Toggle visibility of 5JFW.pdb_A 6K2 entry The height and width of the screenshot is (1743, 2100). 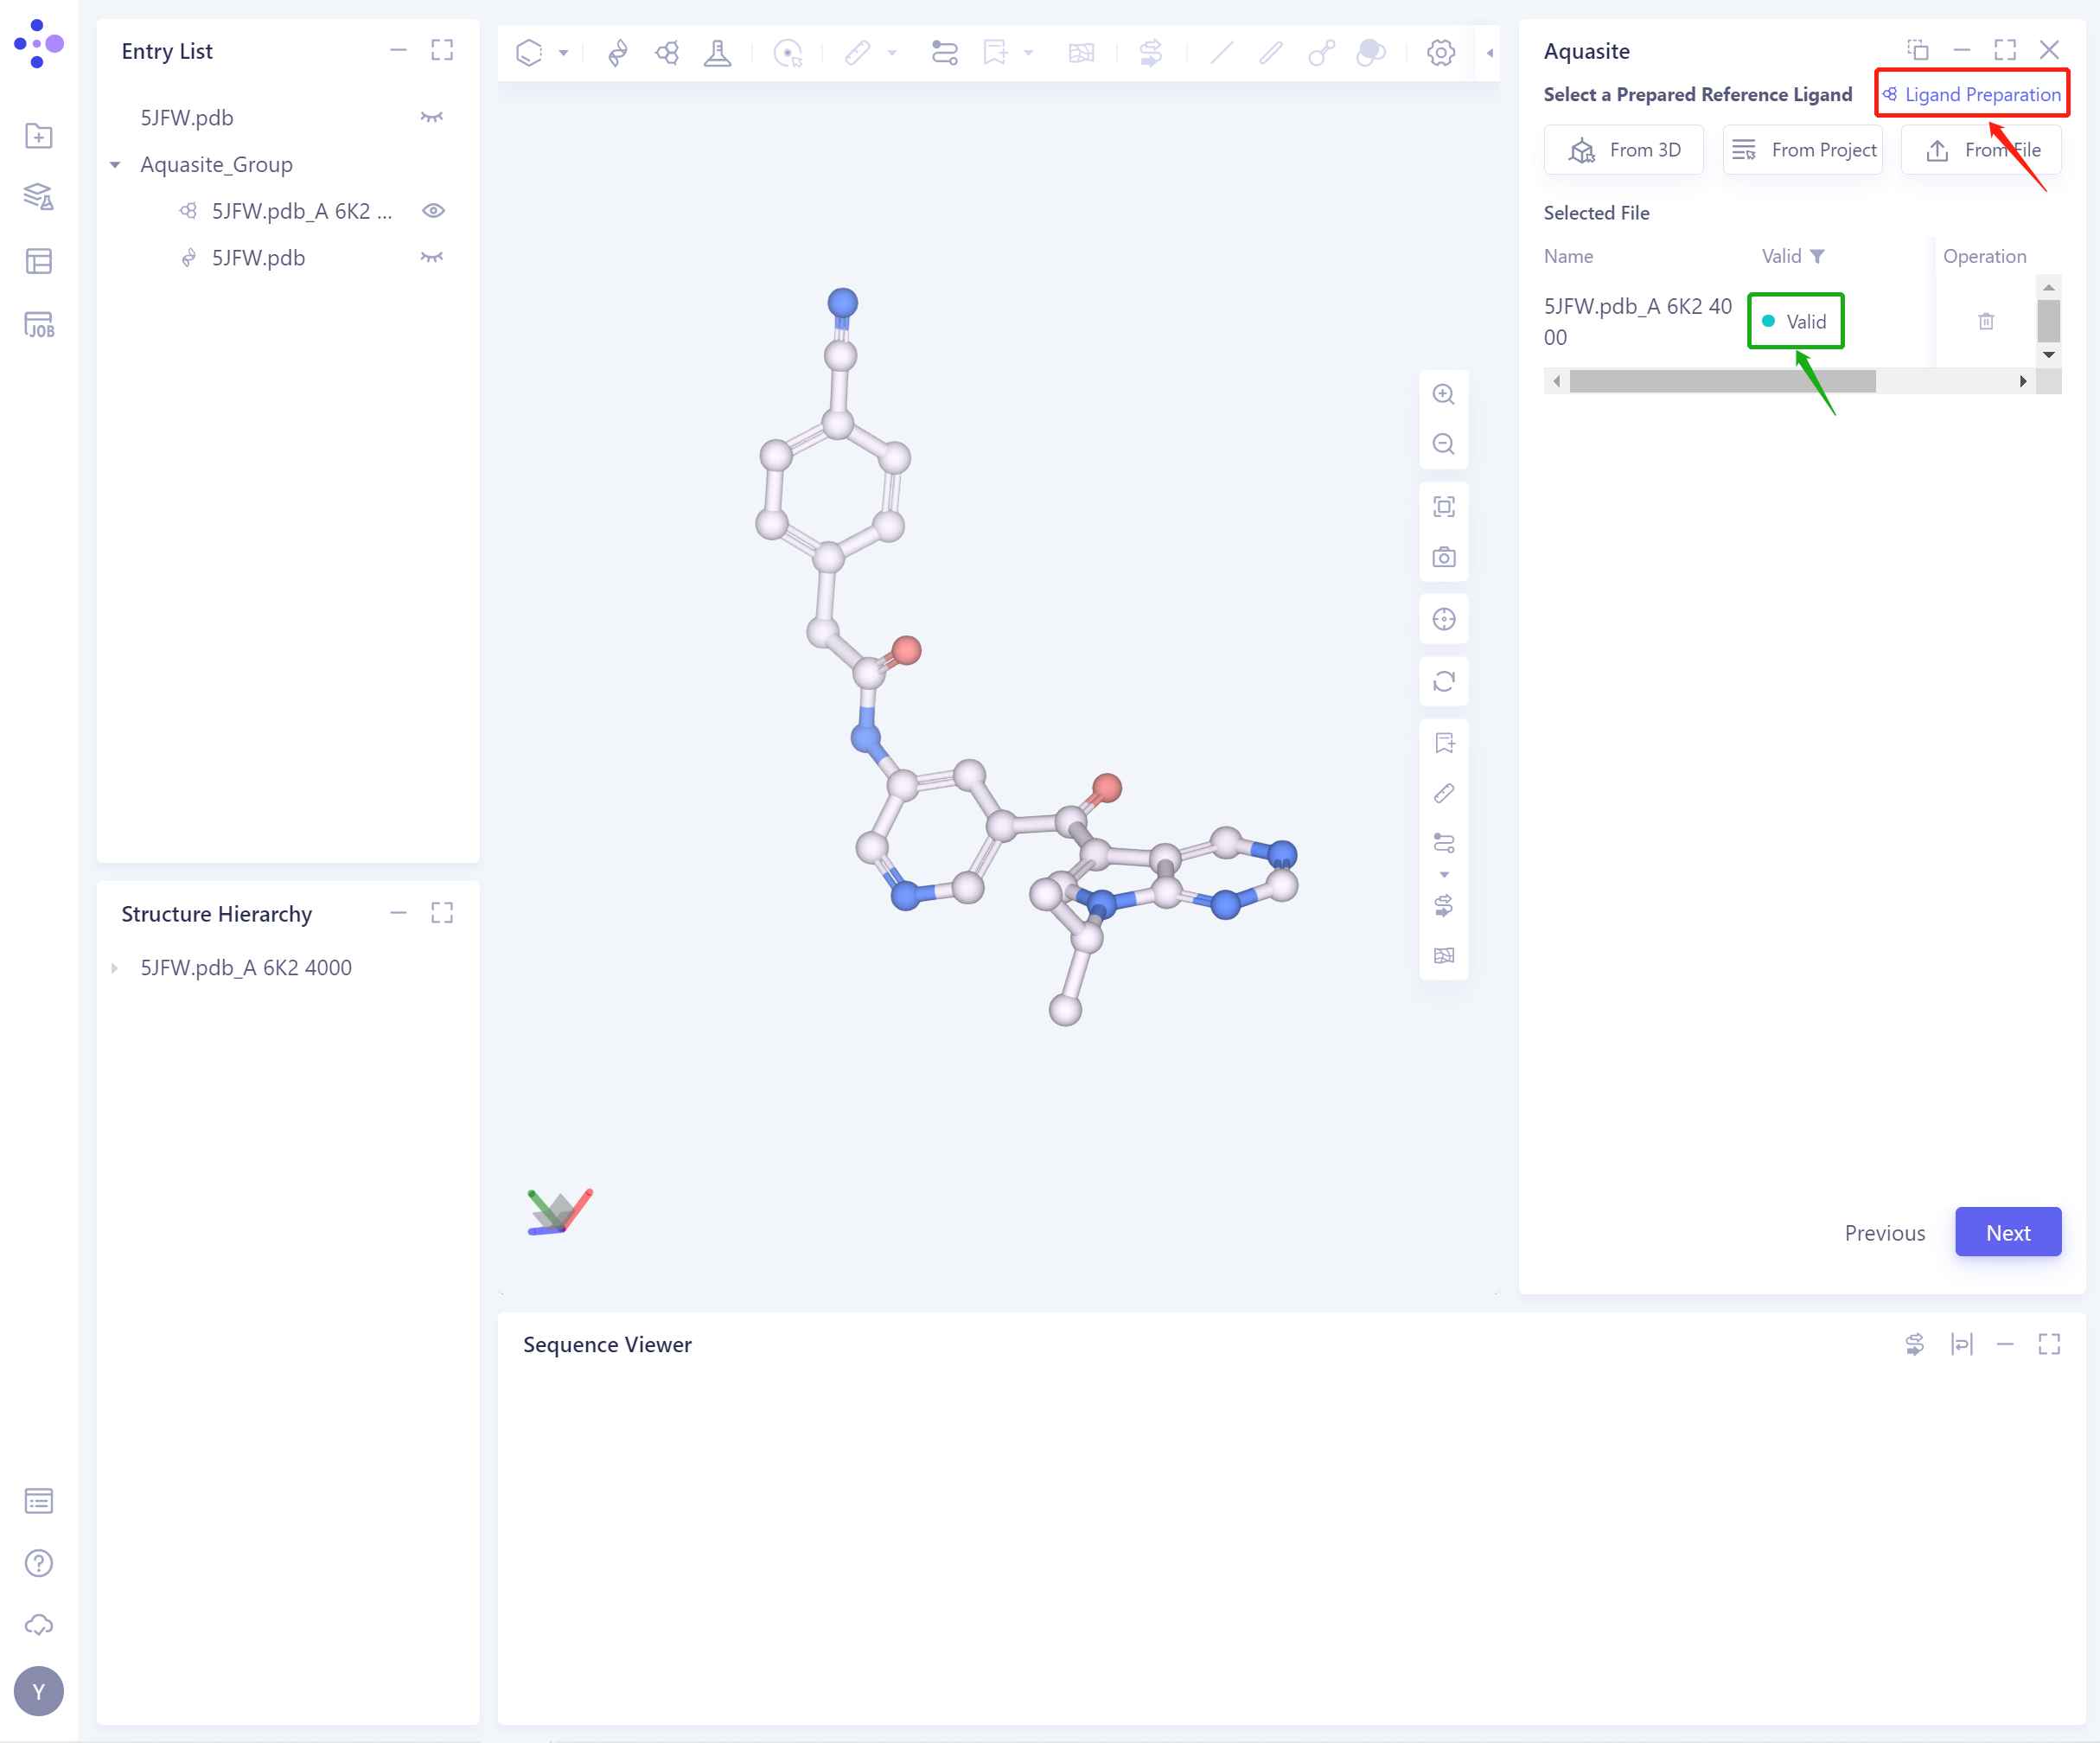click(433, 210)
